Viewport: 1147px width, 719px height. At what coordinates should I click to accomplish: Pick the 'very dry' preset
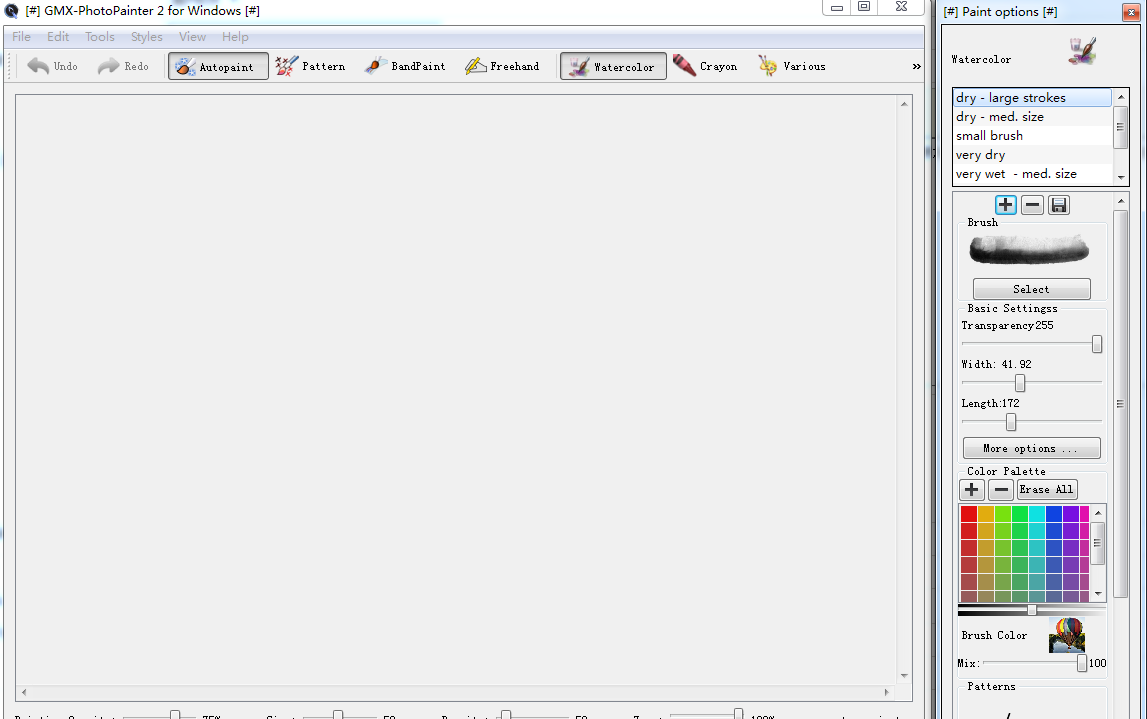click(x=1032, y=155)
